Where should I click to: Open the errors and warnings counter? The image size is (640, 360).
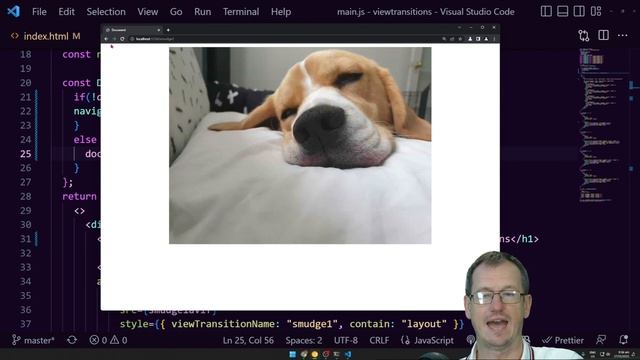pyautogui.click(x=108, y=340)
